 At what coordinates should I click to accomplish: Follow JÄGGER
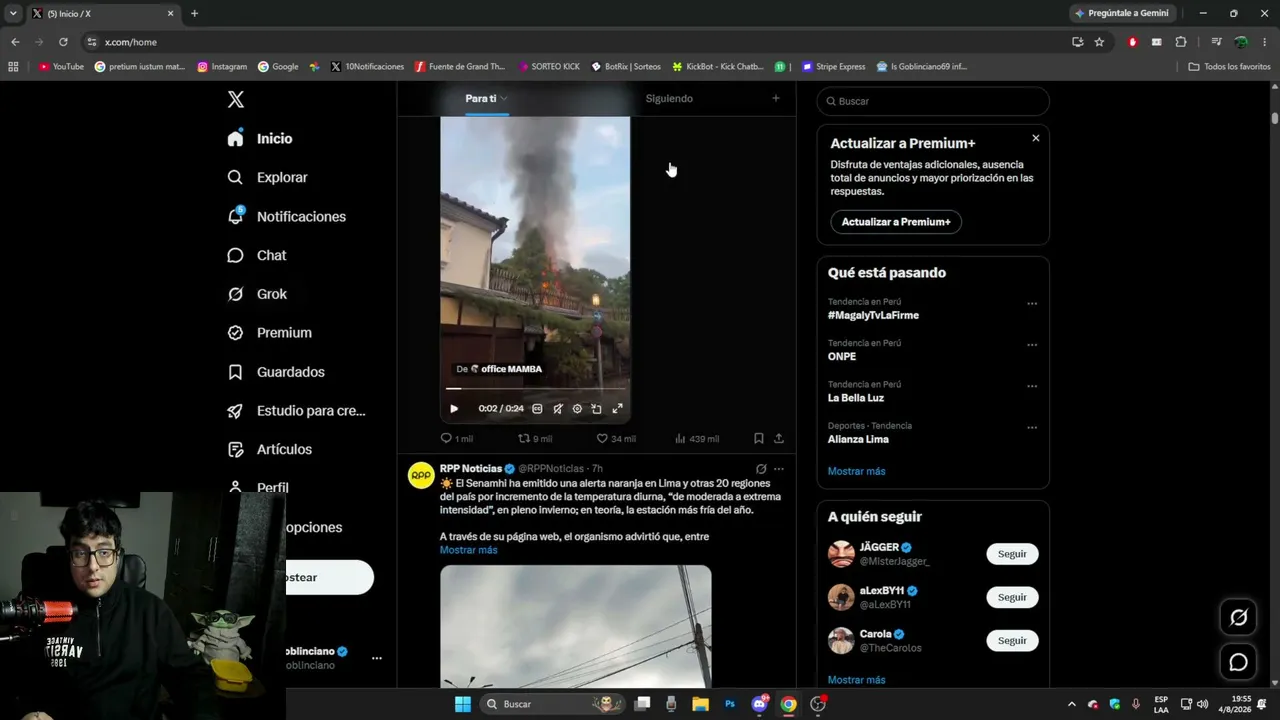pyautogui.click(x=1012, y=554)
